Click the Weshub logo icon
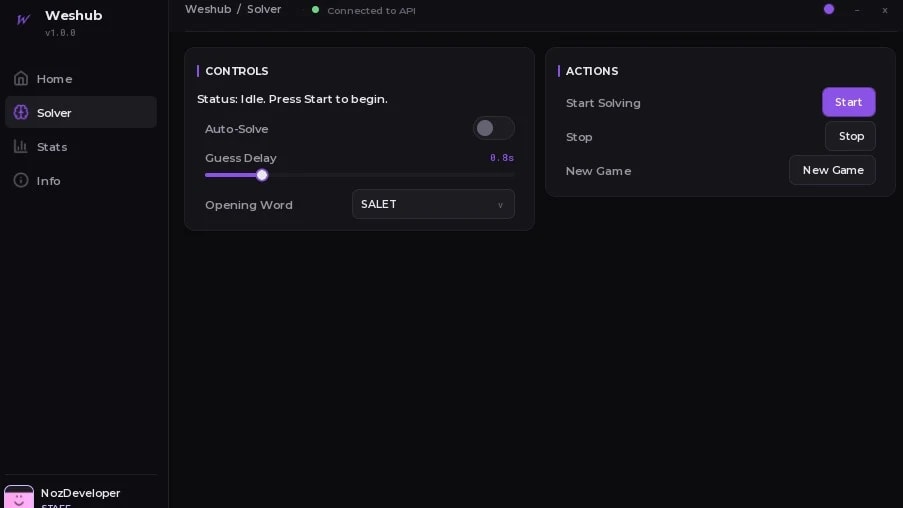The width and height of the screenshot is (903, 508). [23, 20]
